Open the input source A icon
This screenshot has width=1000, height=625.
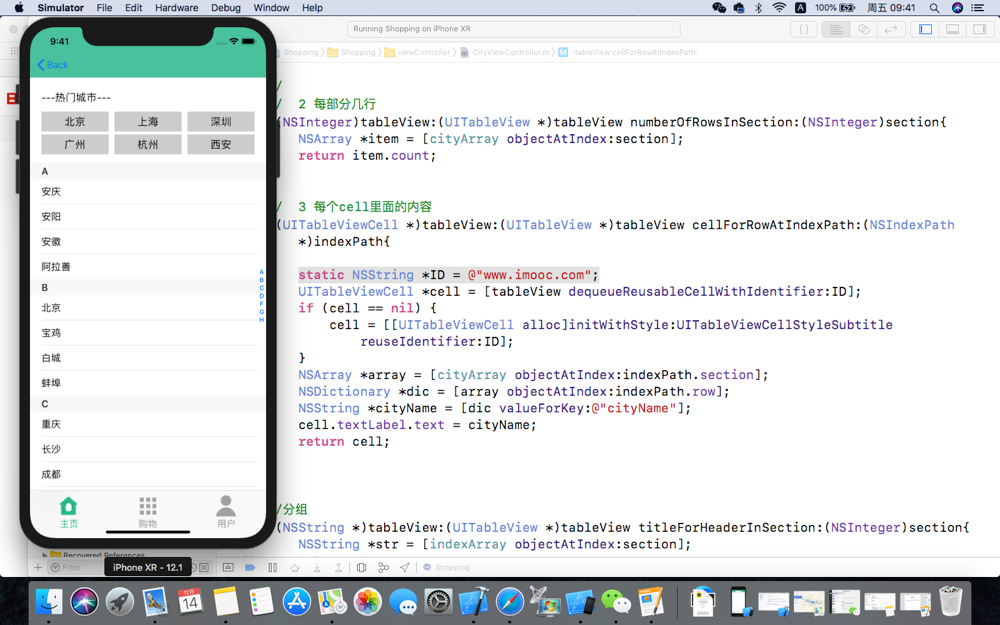click(800, 8)
